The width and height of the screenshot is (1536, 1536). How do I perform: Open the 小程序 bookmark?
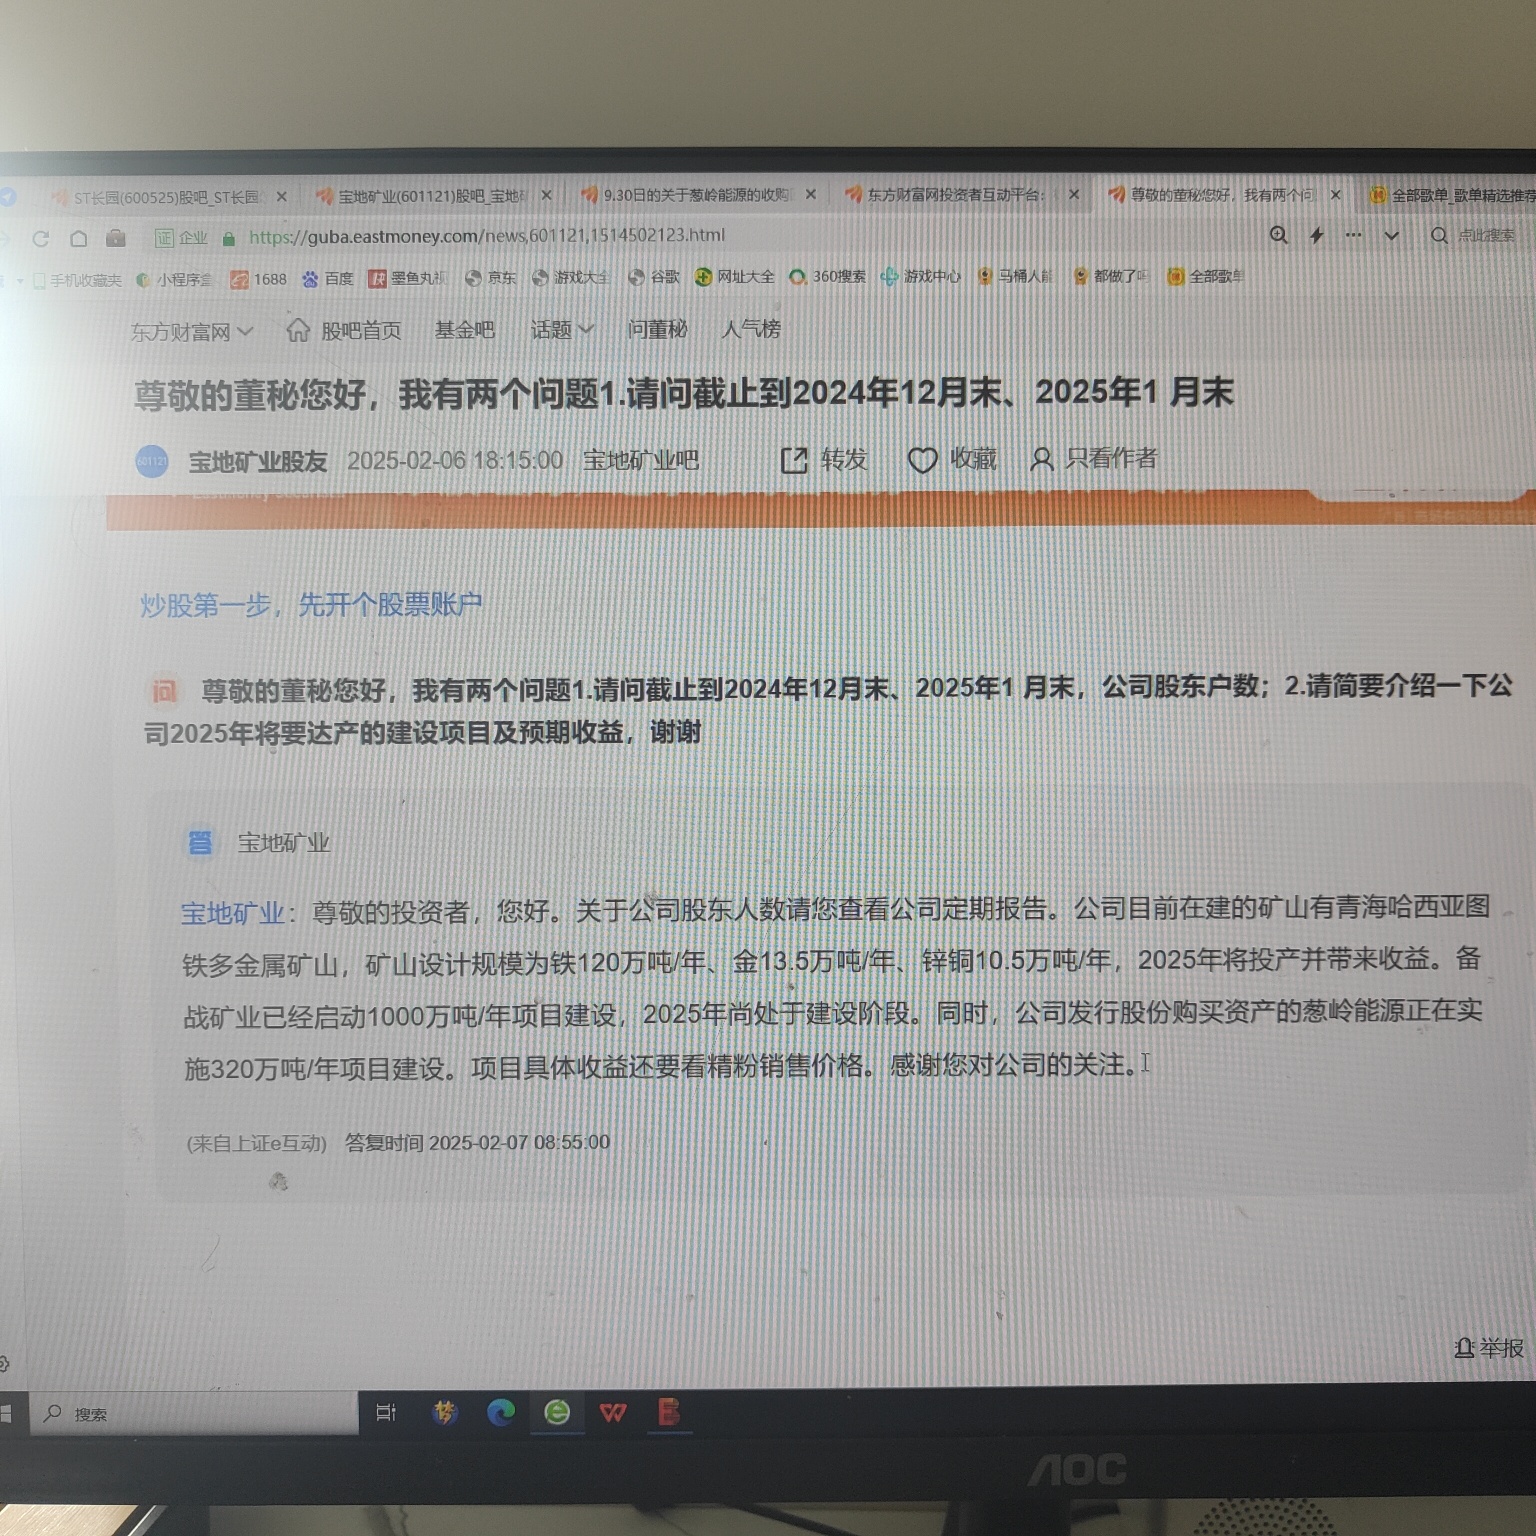(x=175, y=280)
